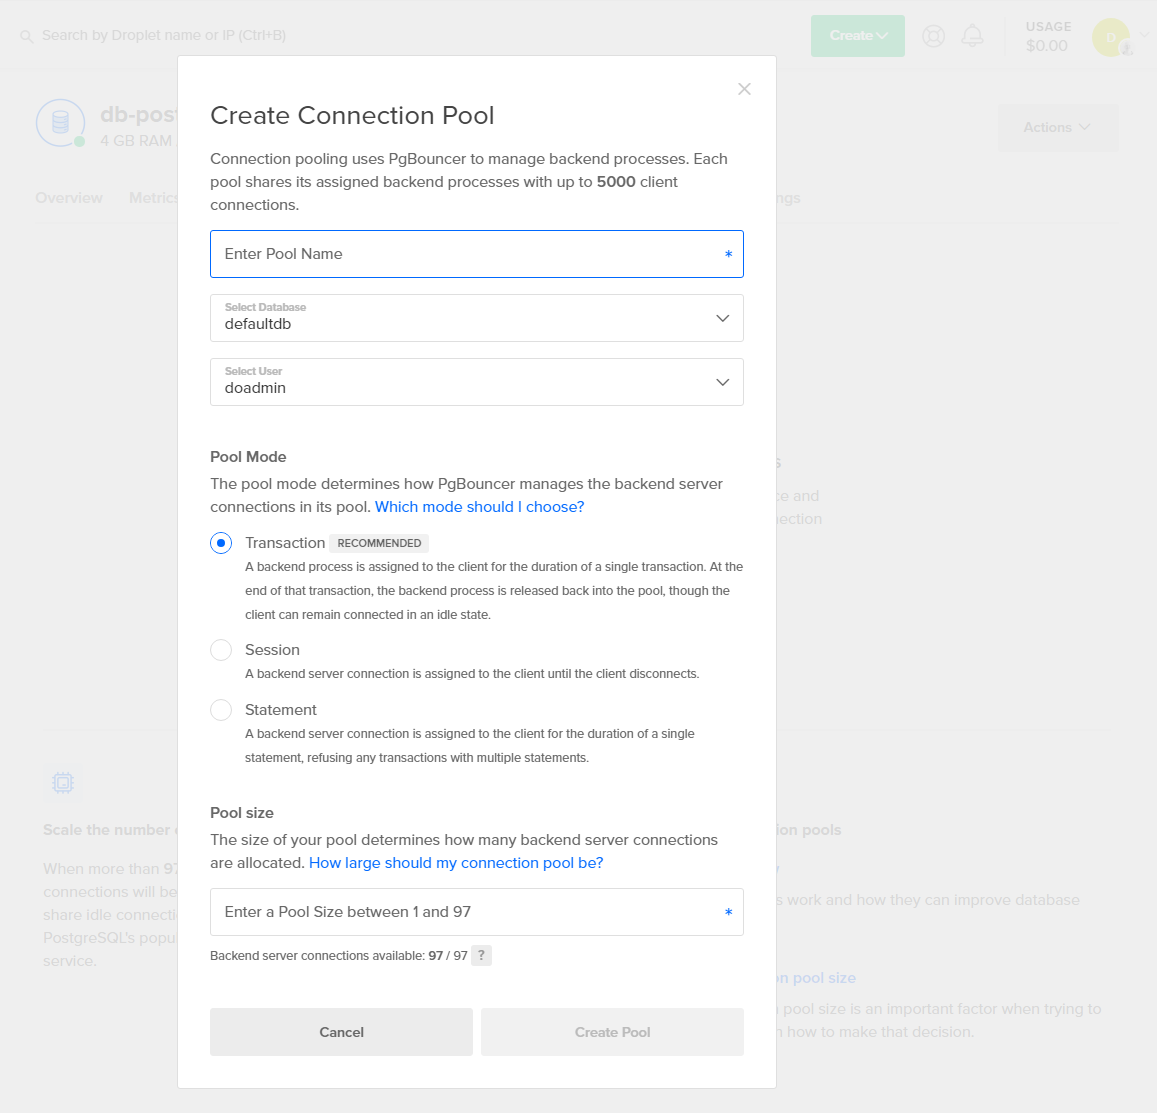Switch to the Overview tab

(x=69, y=198)
